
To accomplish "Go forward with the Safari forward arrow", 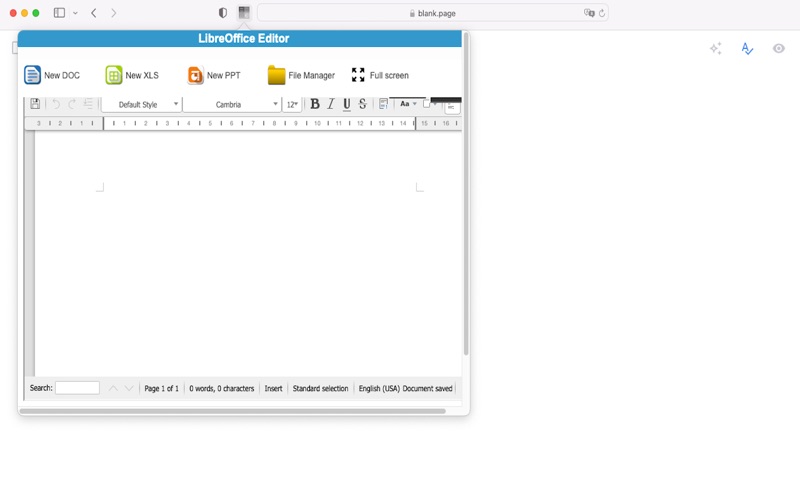I will tap(113, 13).
